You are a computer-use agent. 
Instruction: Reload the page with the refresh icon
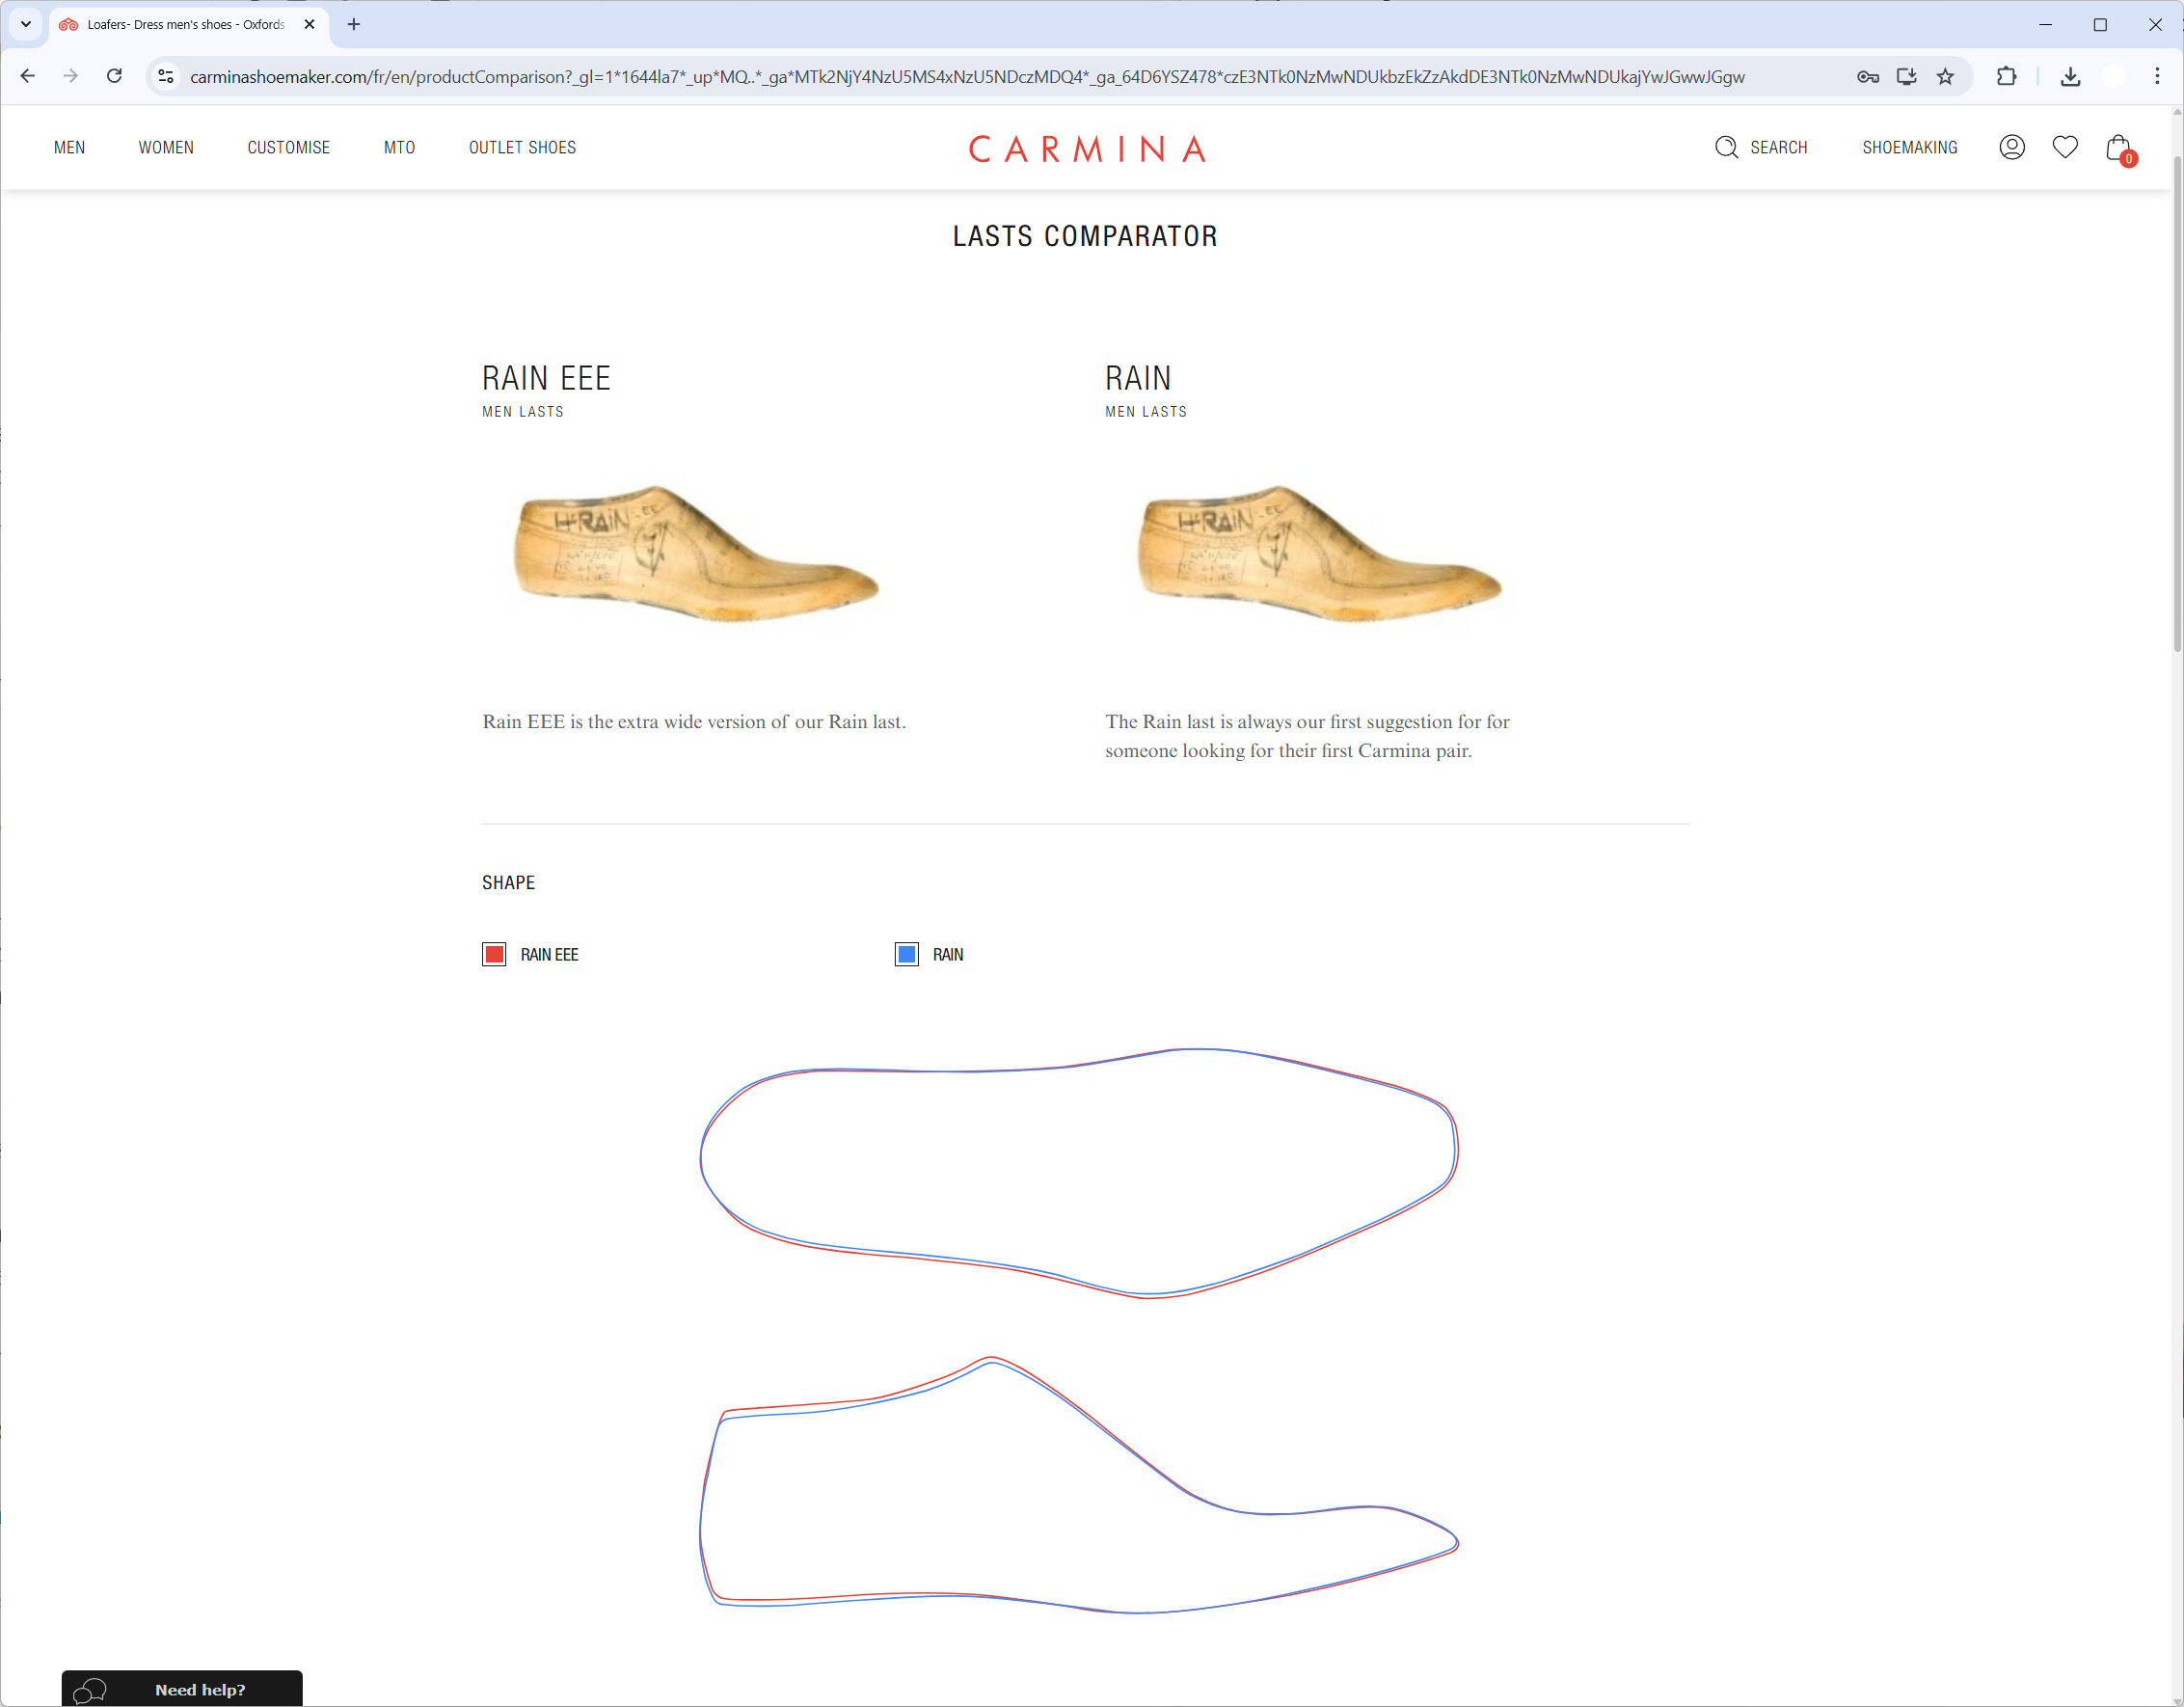tap(114, 77)
